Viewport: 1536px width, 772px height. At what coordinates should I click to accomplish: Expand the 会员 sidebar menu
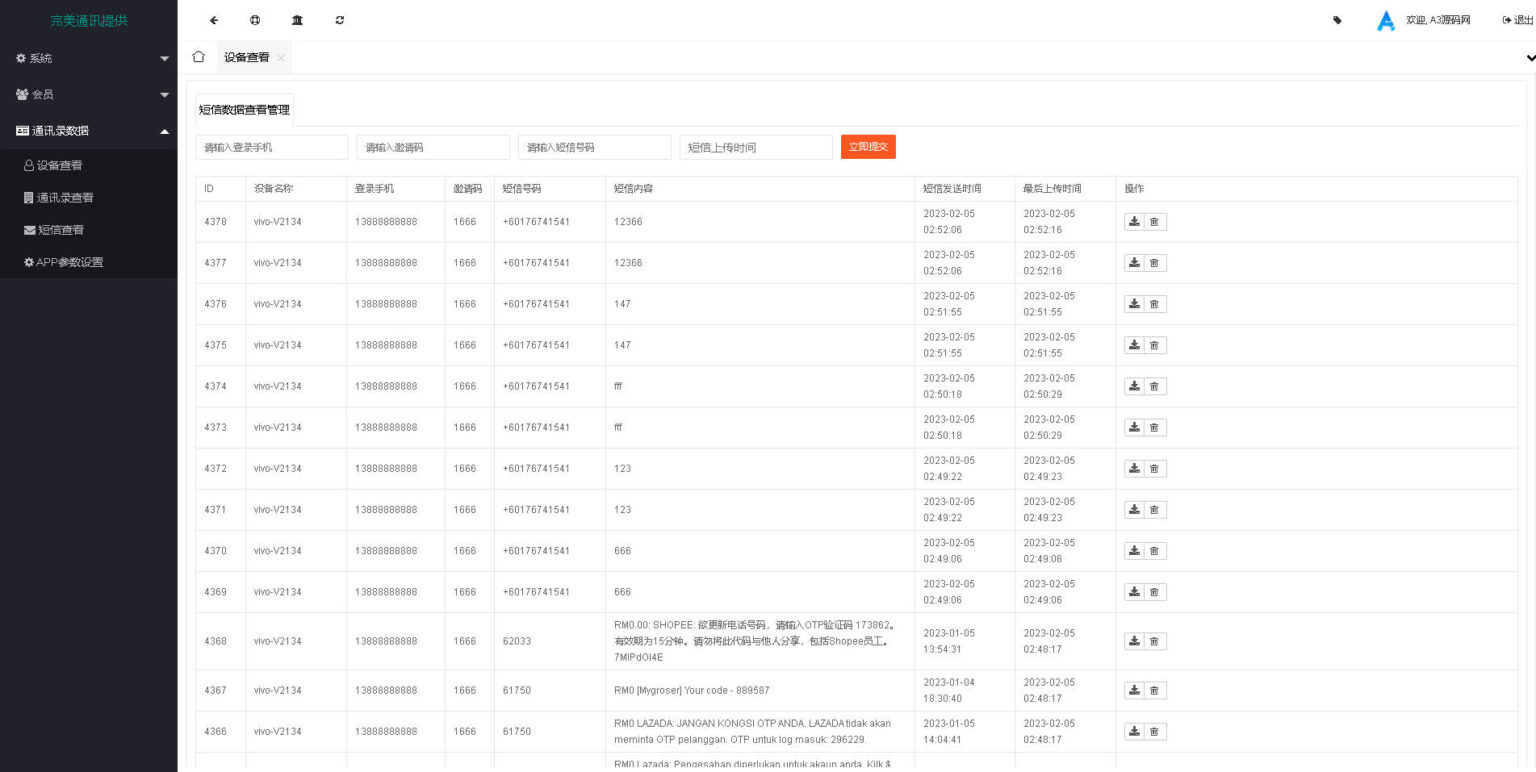(89, 94)
